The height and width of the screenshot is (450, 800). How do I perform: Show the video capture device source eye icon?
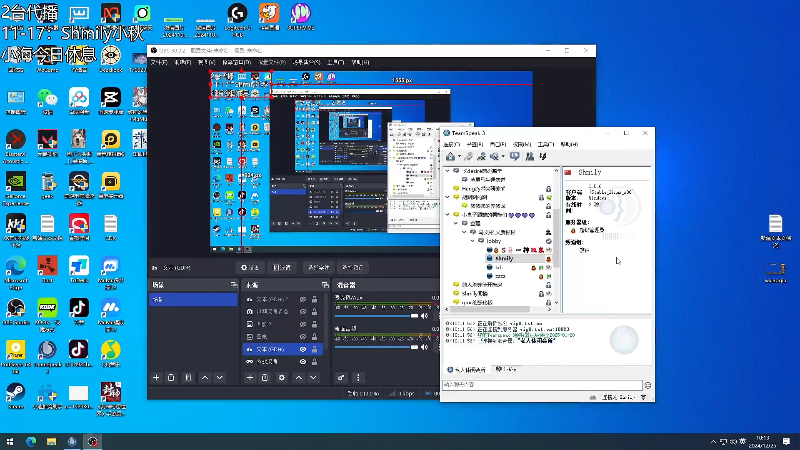303,311
